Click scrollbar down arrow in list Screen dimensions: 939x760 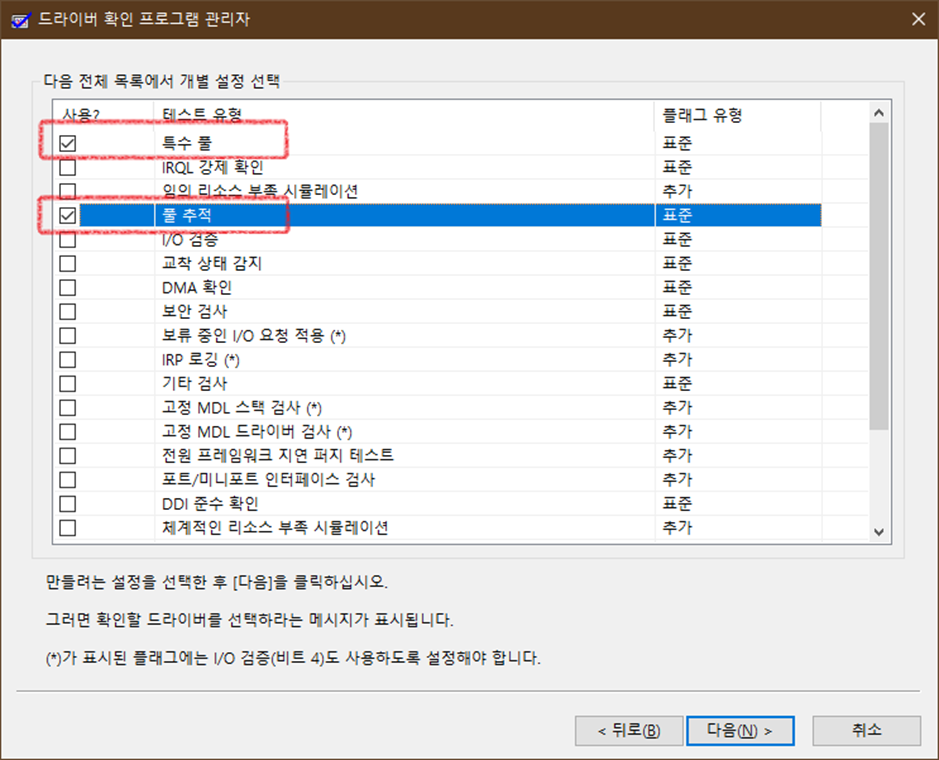click(879, 532)
